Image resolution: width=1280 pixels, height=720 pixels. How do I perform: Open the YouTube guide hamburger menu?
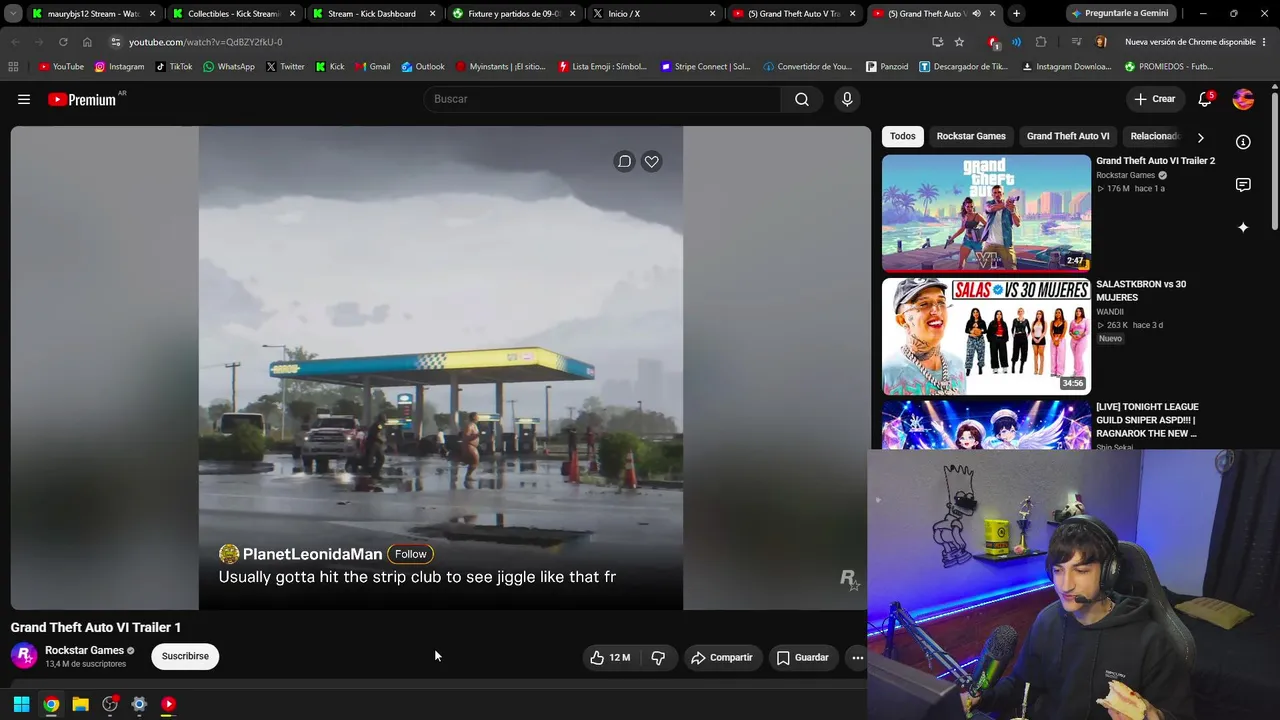(24, 99)
